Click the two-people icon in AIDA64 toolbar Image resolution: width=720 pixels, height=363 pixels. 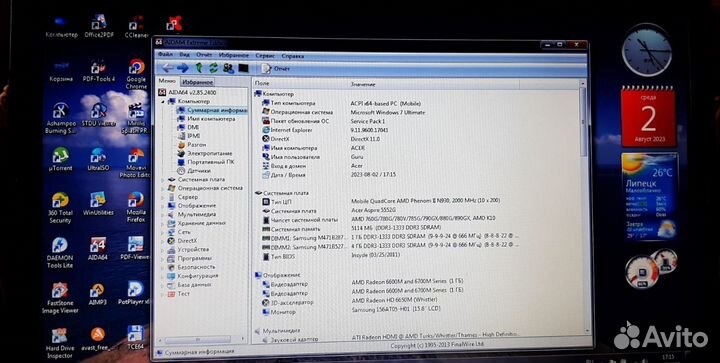pyautogui.click(x=228, y=68)
